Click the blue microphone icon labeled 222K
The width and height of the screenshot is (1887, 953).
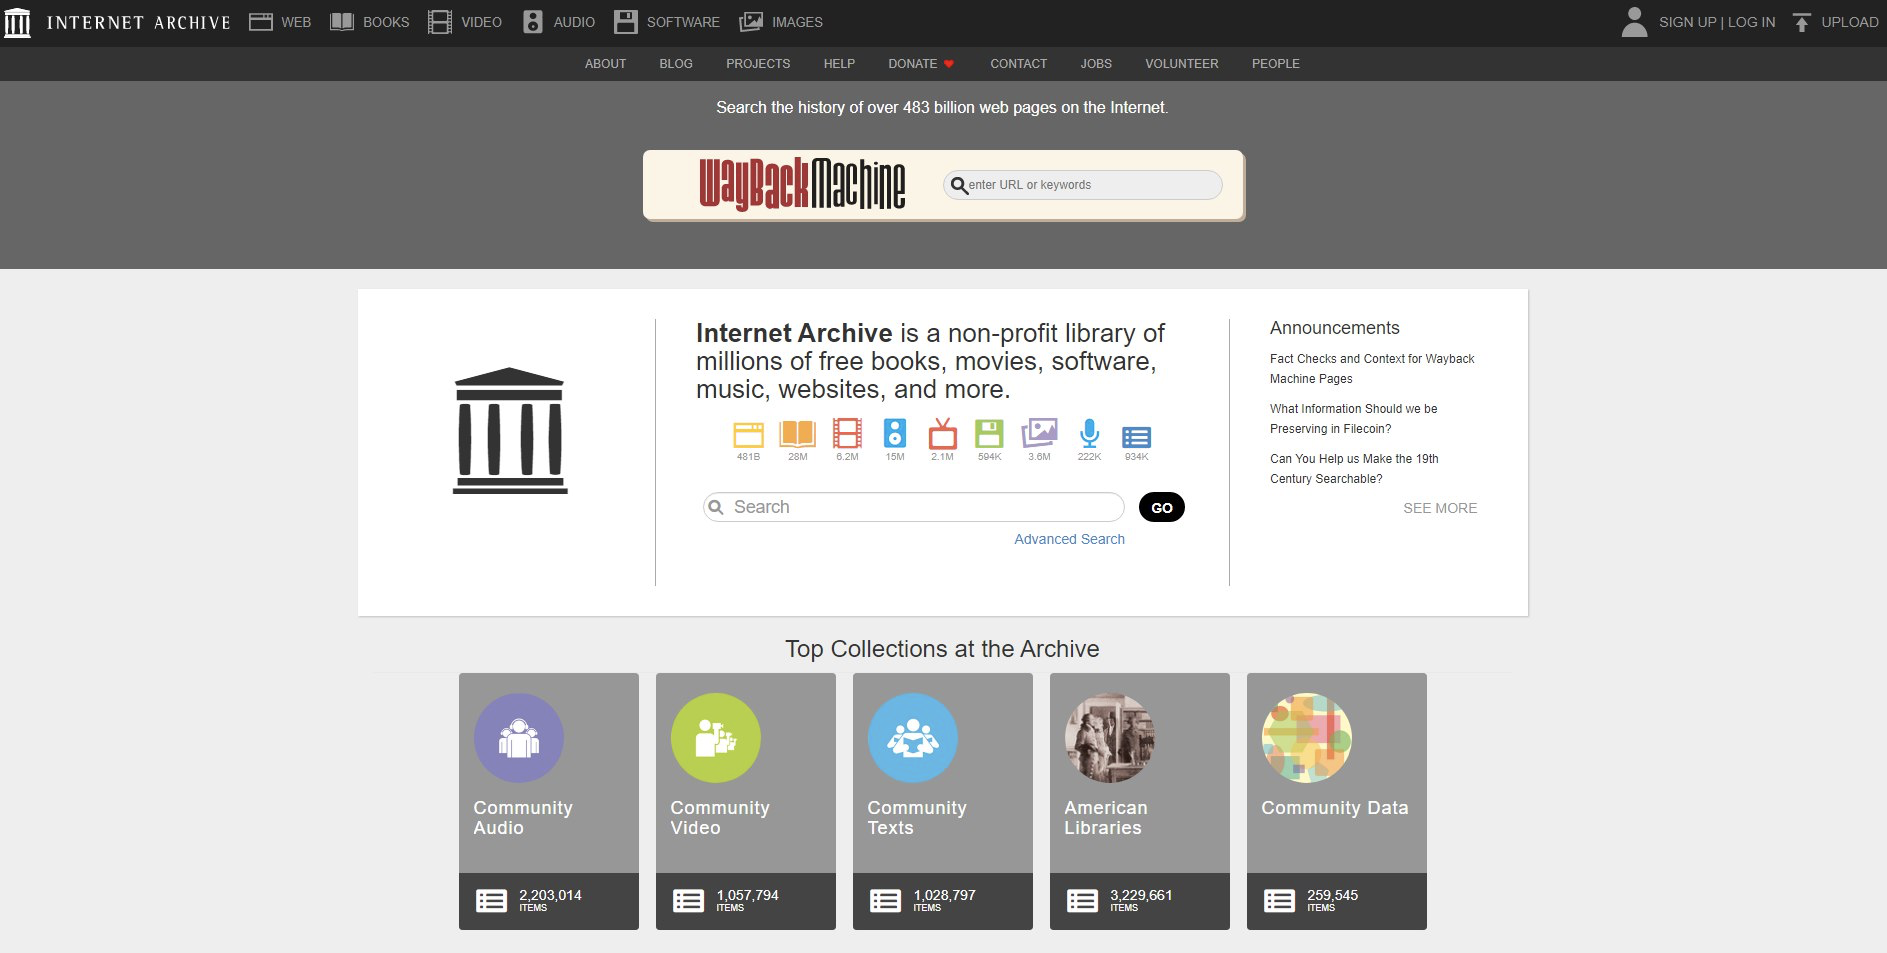pos(1089,433)
